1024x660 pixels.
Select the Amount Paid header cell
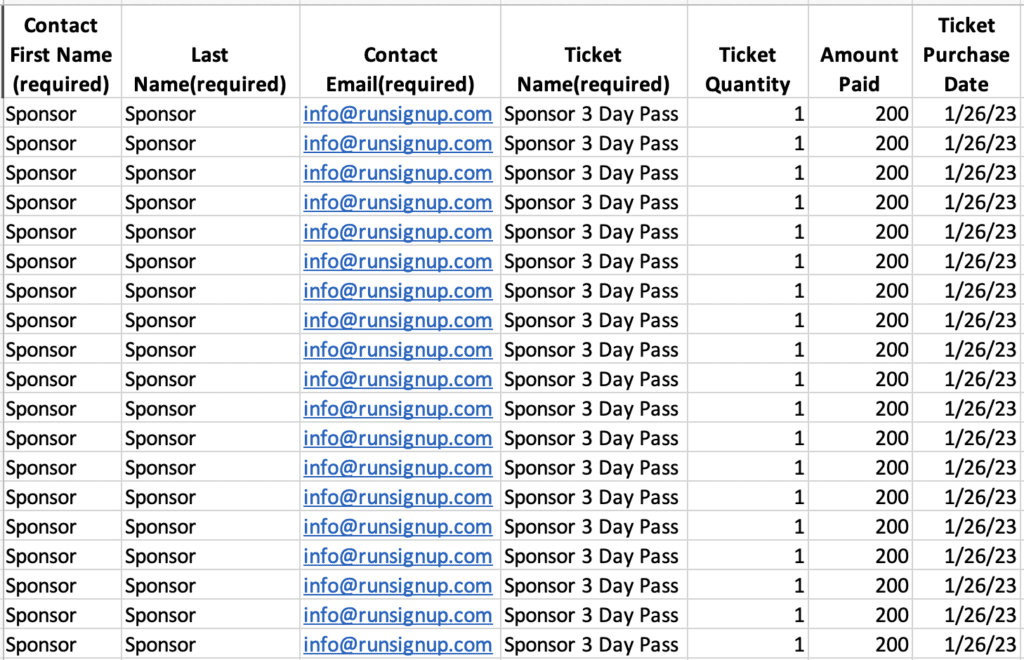coord(860,52)
